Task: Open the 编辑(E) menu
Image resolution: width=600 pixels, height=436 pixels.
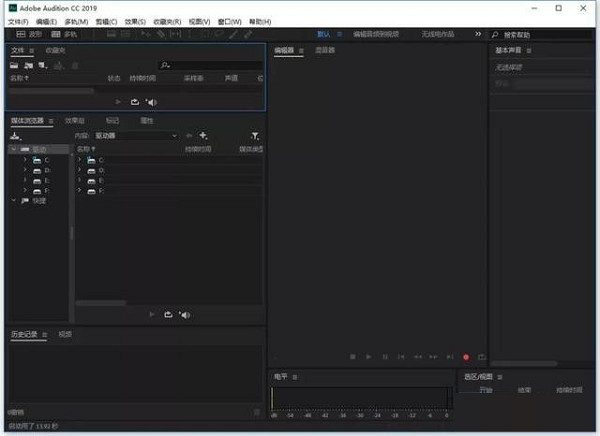Action: click(x=46, y=22)
